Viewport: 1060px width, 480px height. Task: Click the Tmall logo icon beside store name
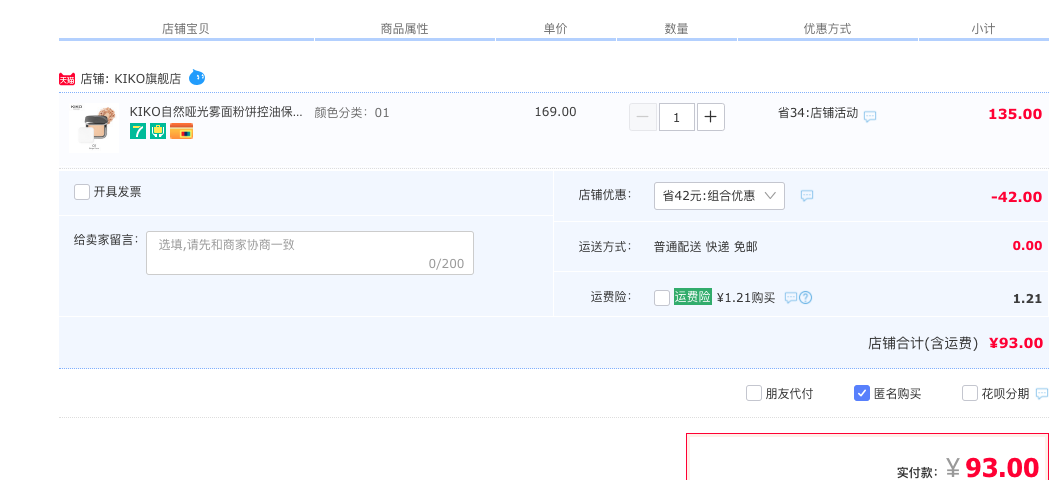click(x=67, y=79)
